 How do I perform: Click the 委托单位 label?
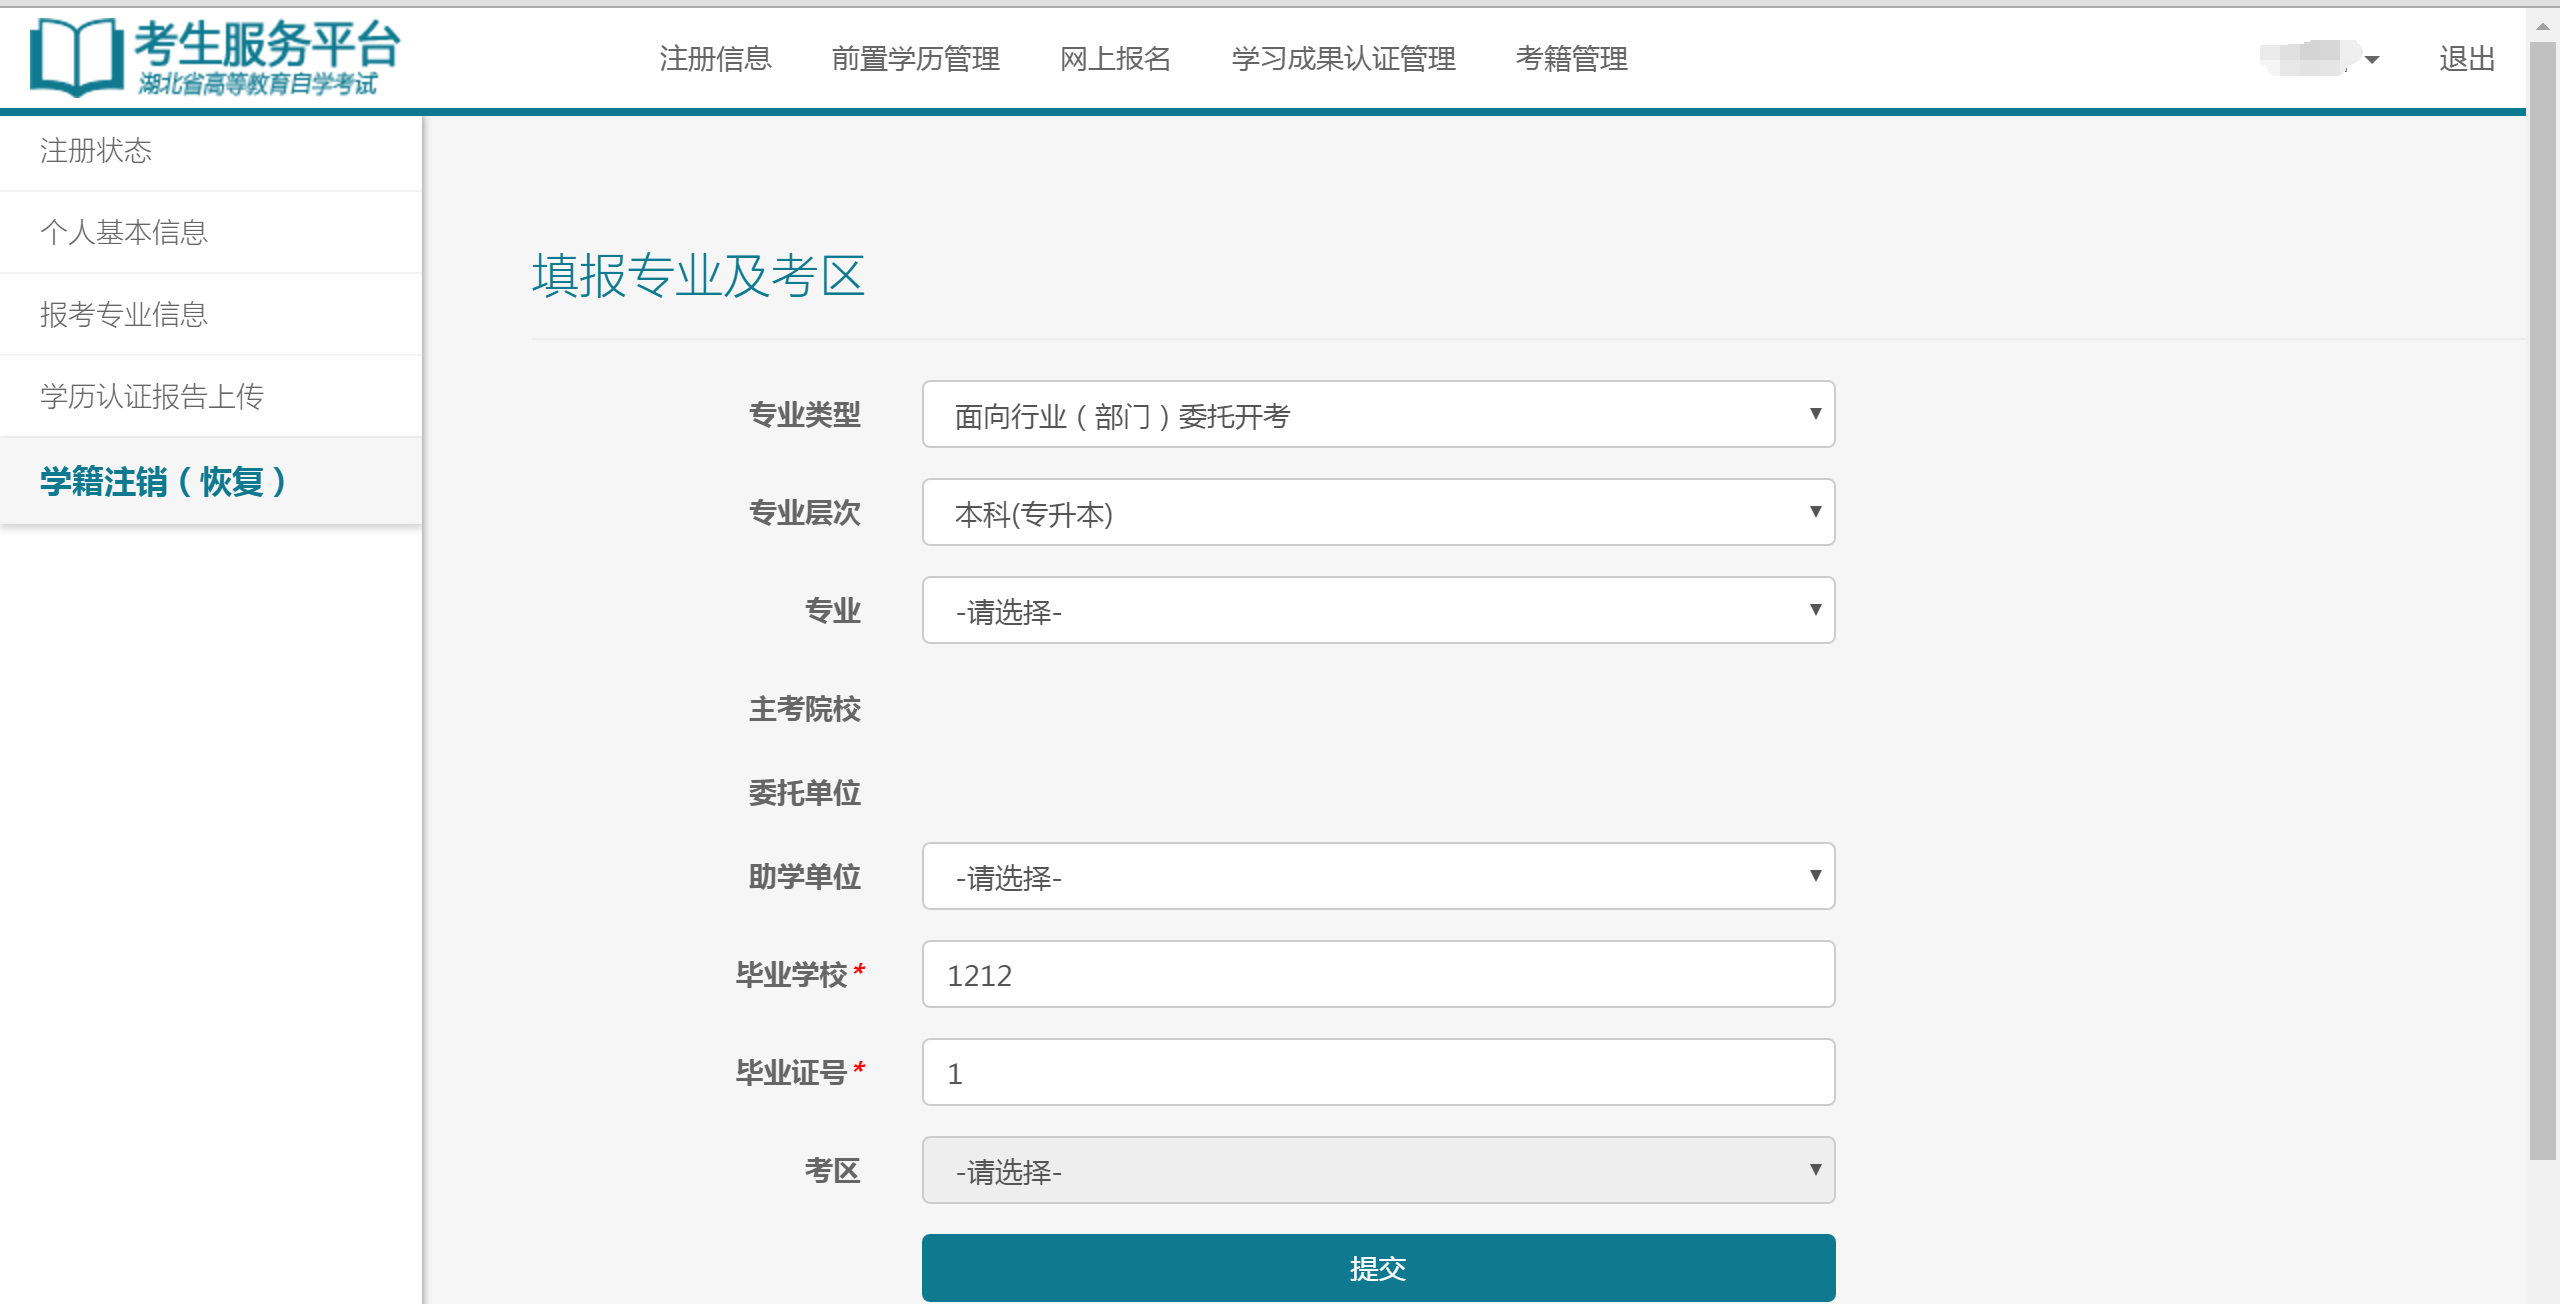(x=804, y=793)
